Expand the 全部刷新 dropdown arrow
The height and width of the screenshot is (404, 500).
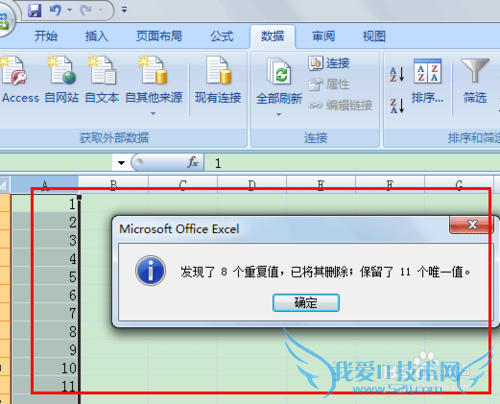[x=279, y=114]
